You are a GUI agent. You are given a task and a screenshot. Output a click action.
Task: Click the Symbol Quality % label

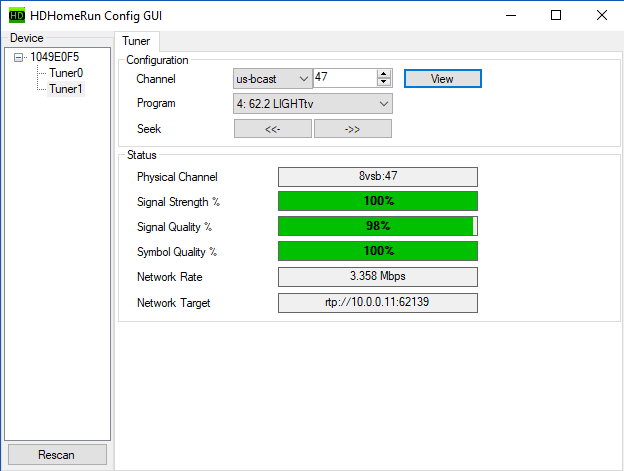pos(177,252)
